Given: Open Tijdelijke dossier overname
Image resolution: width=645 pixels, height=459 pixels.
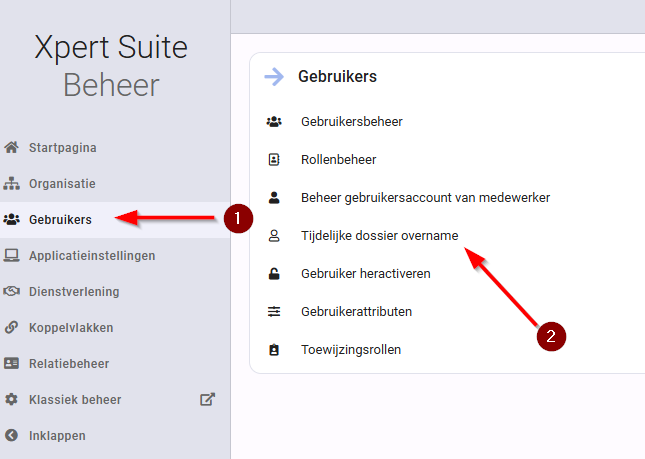Looking at the screenshot, I should point(379,236).
